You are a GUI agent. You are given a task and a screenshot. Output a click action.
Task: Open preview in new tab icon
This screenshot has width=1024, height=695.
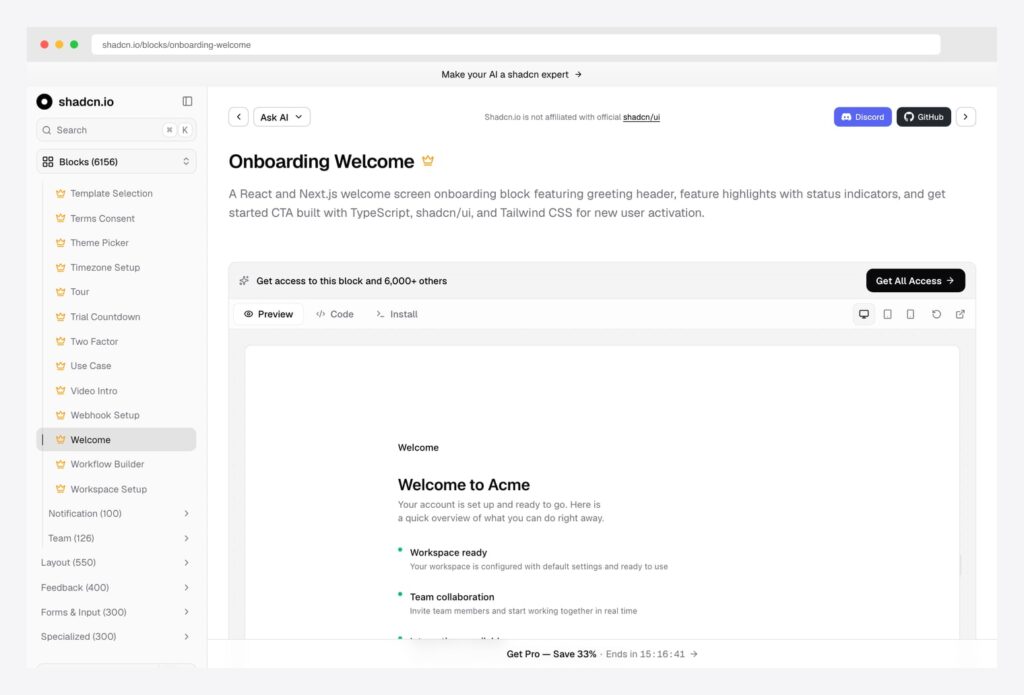960,314
